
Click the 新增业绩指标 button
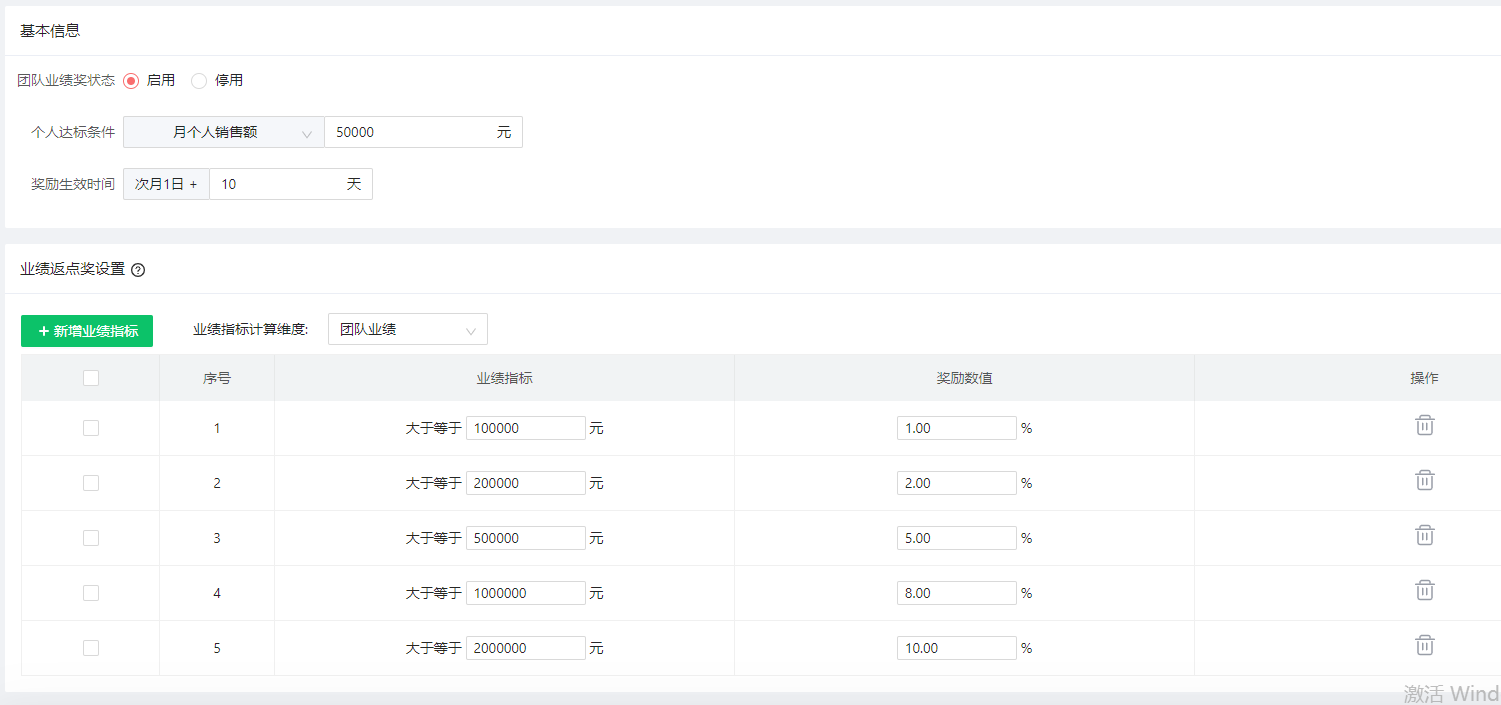(x=87, y=331)
